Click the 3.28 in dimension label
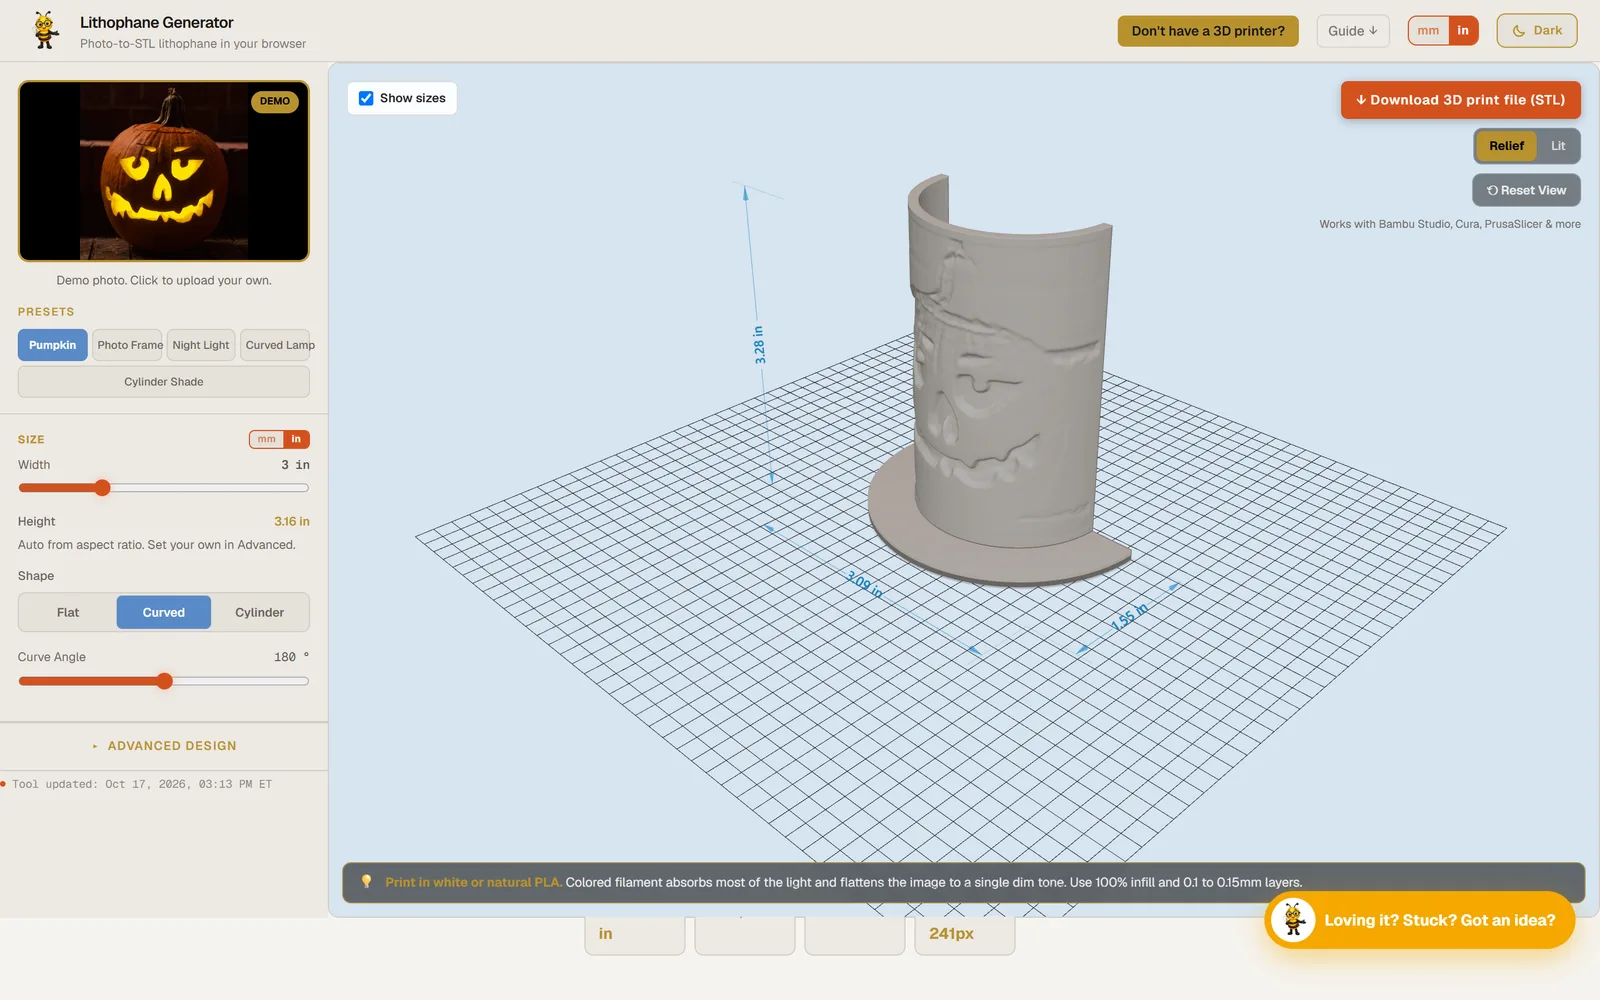 coord(759,345)
